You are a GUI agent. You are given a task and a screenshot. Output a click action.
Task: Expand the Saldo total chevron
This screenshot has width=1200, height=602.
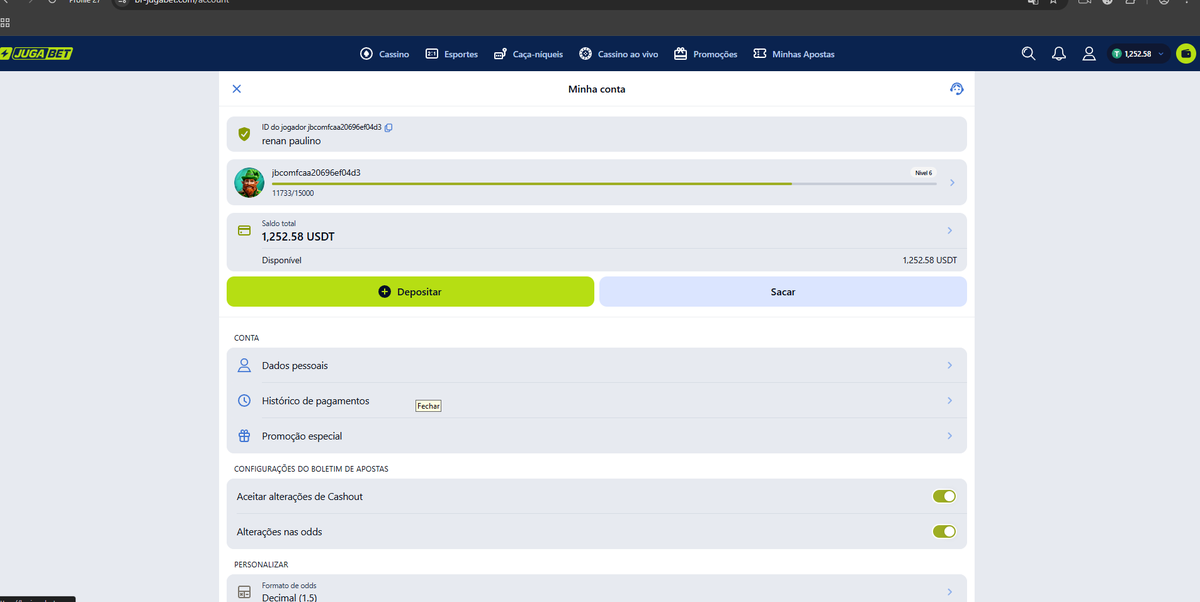tap(949, 231)
